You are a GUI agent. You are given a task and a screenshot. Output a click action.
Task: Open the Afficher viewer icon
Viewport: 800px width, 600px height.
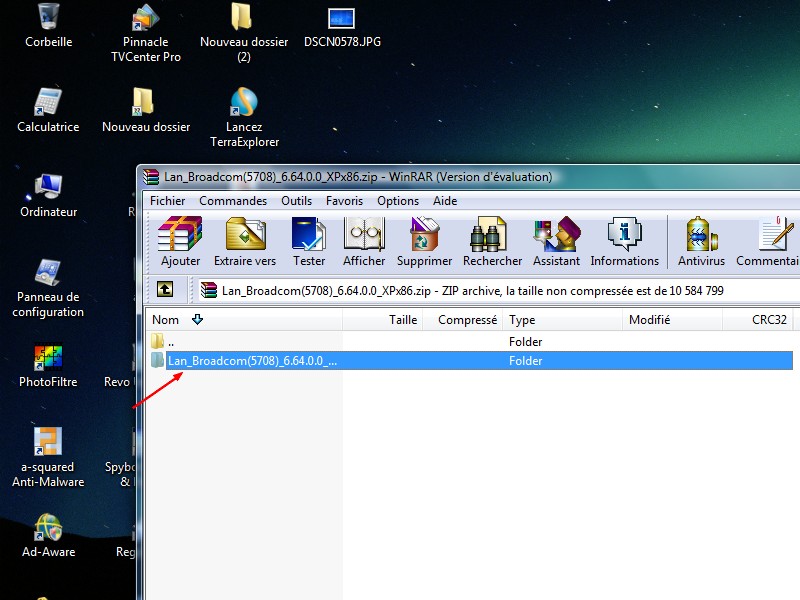(364, 242)
